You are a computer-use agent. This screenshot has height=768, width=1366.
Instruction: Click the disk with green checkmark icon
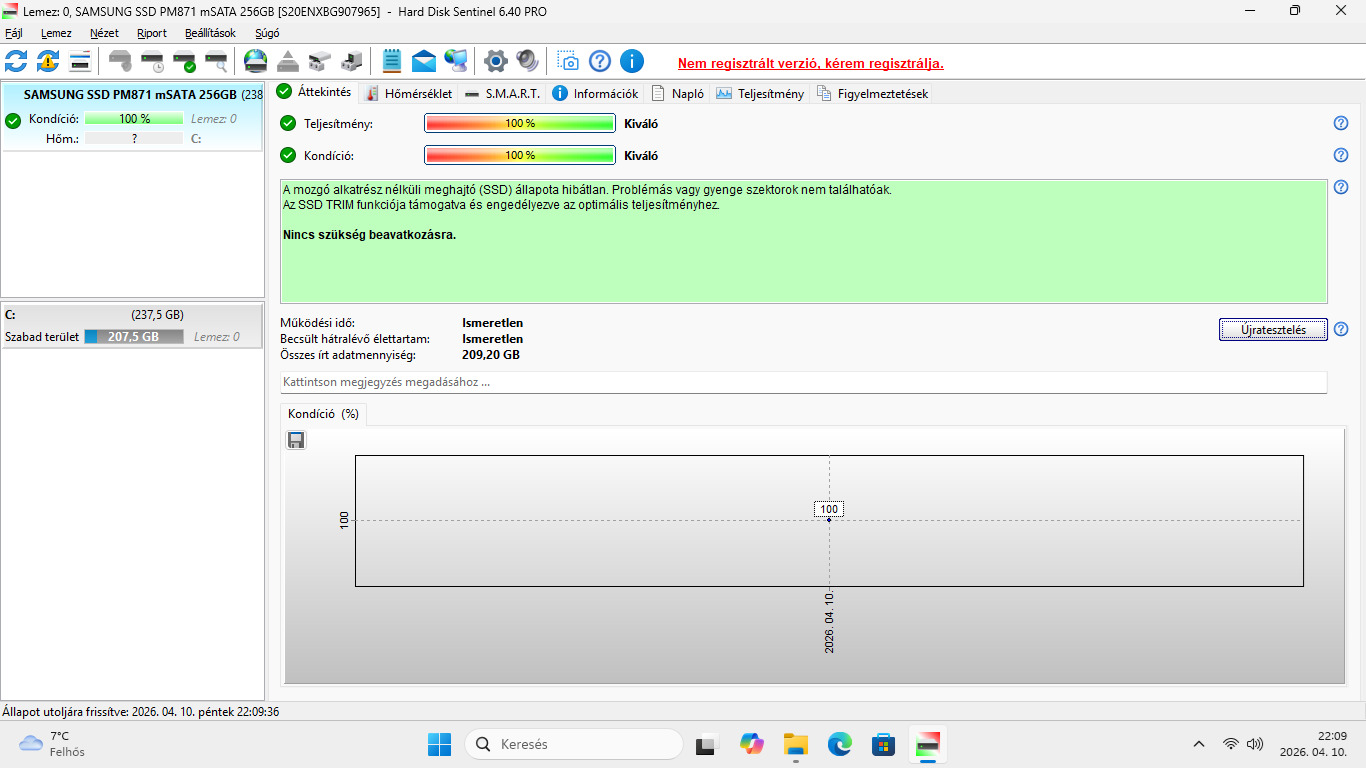(x=184, y=61)
